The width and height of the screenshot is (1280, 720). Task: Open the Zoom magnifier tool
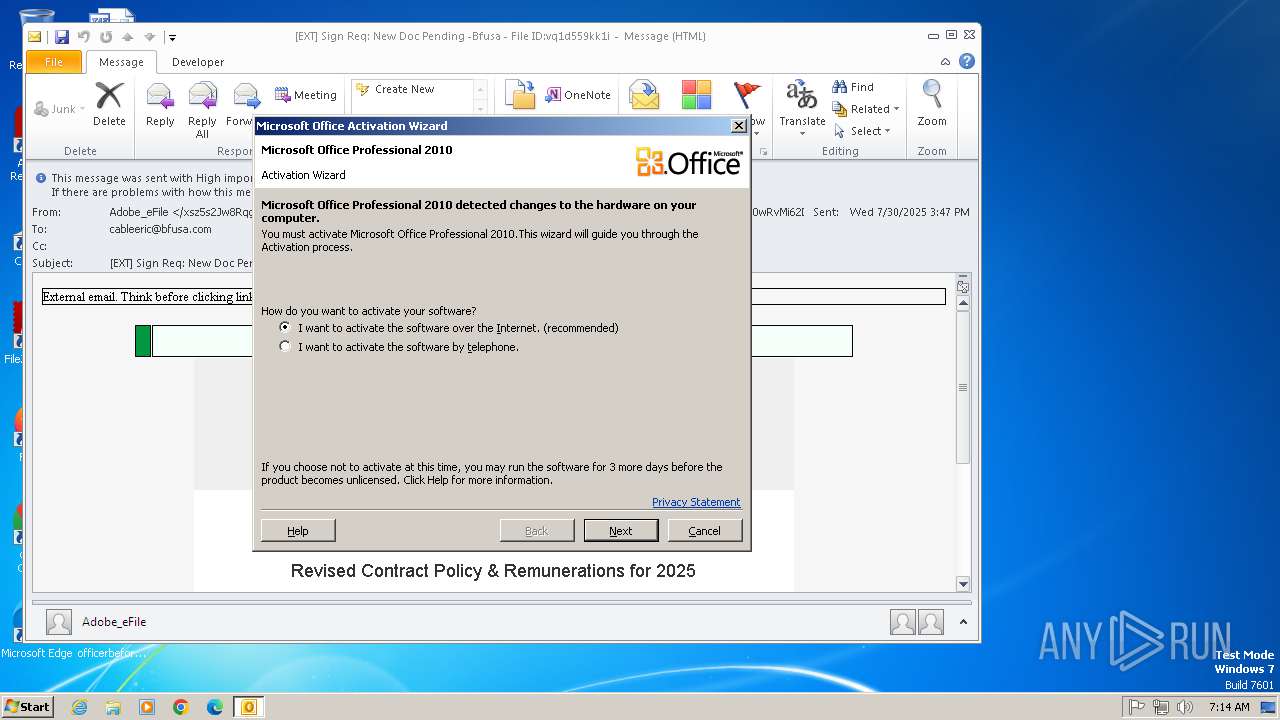coord(932,104)
